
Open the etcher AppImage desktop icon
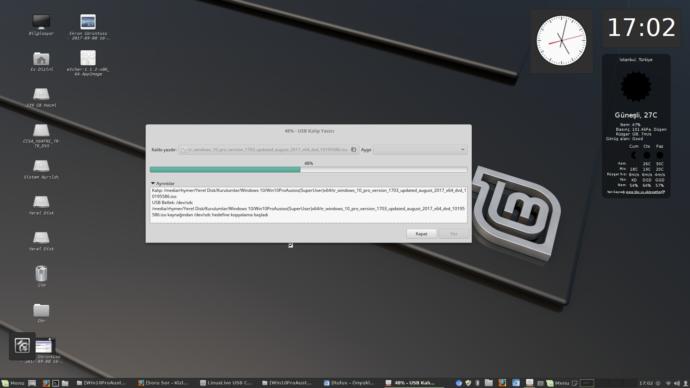(x=88, y=58)
